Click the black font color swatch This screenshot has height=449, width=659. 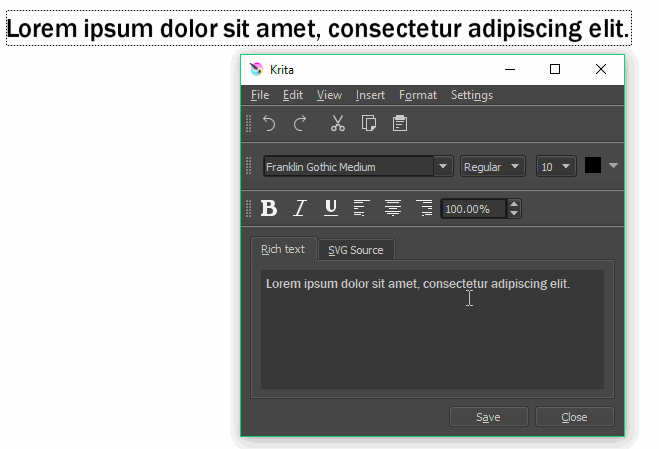593,165
